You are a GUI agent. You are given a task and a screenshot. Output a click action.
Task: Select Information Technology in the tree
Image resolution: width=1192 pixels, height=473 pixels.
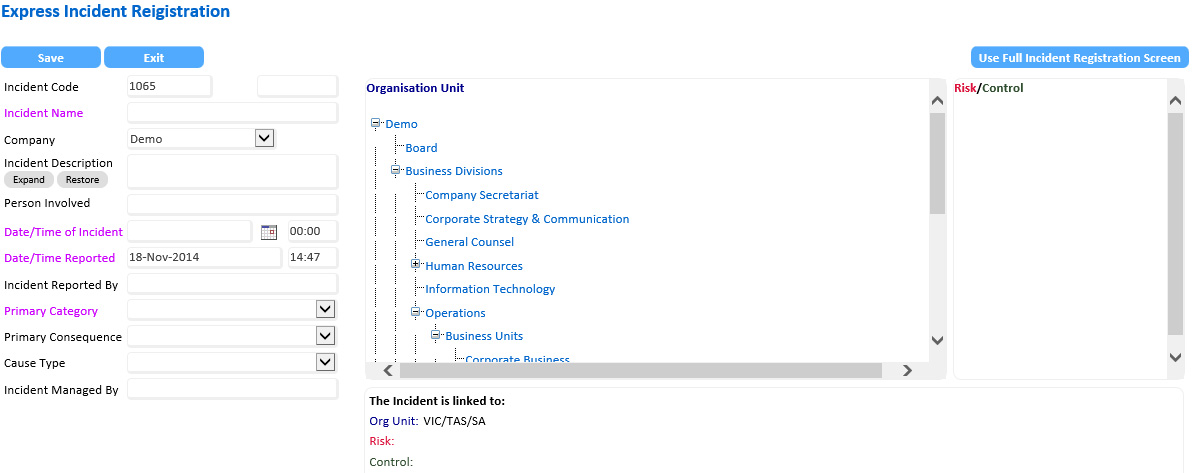[490, 289]
